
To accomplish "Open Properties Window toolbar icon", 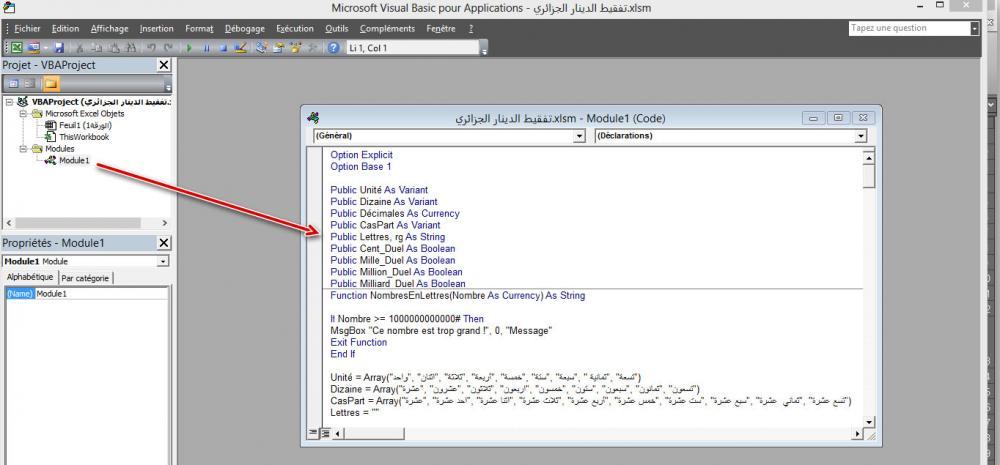I will point(279,48).
